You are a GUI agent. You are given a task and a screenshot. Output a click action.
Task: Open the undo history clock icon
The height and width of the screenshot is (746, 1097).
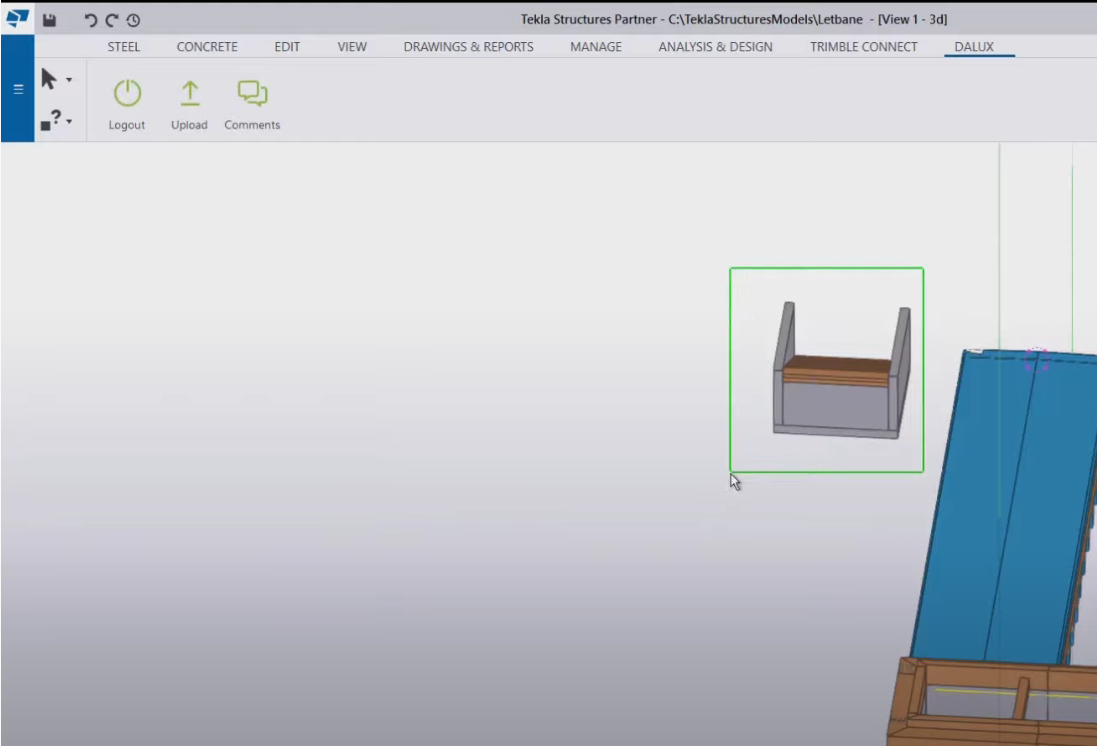(133, 19)
